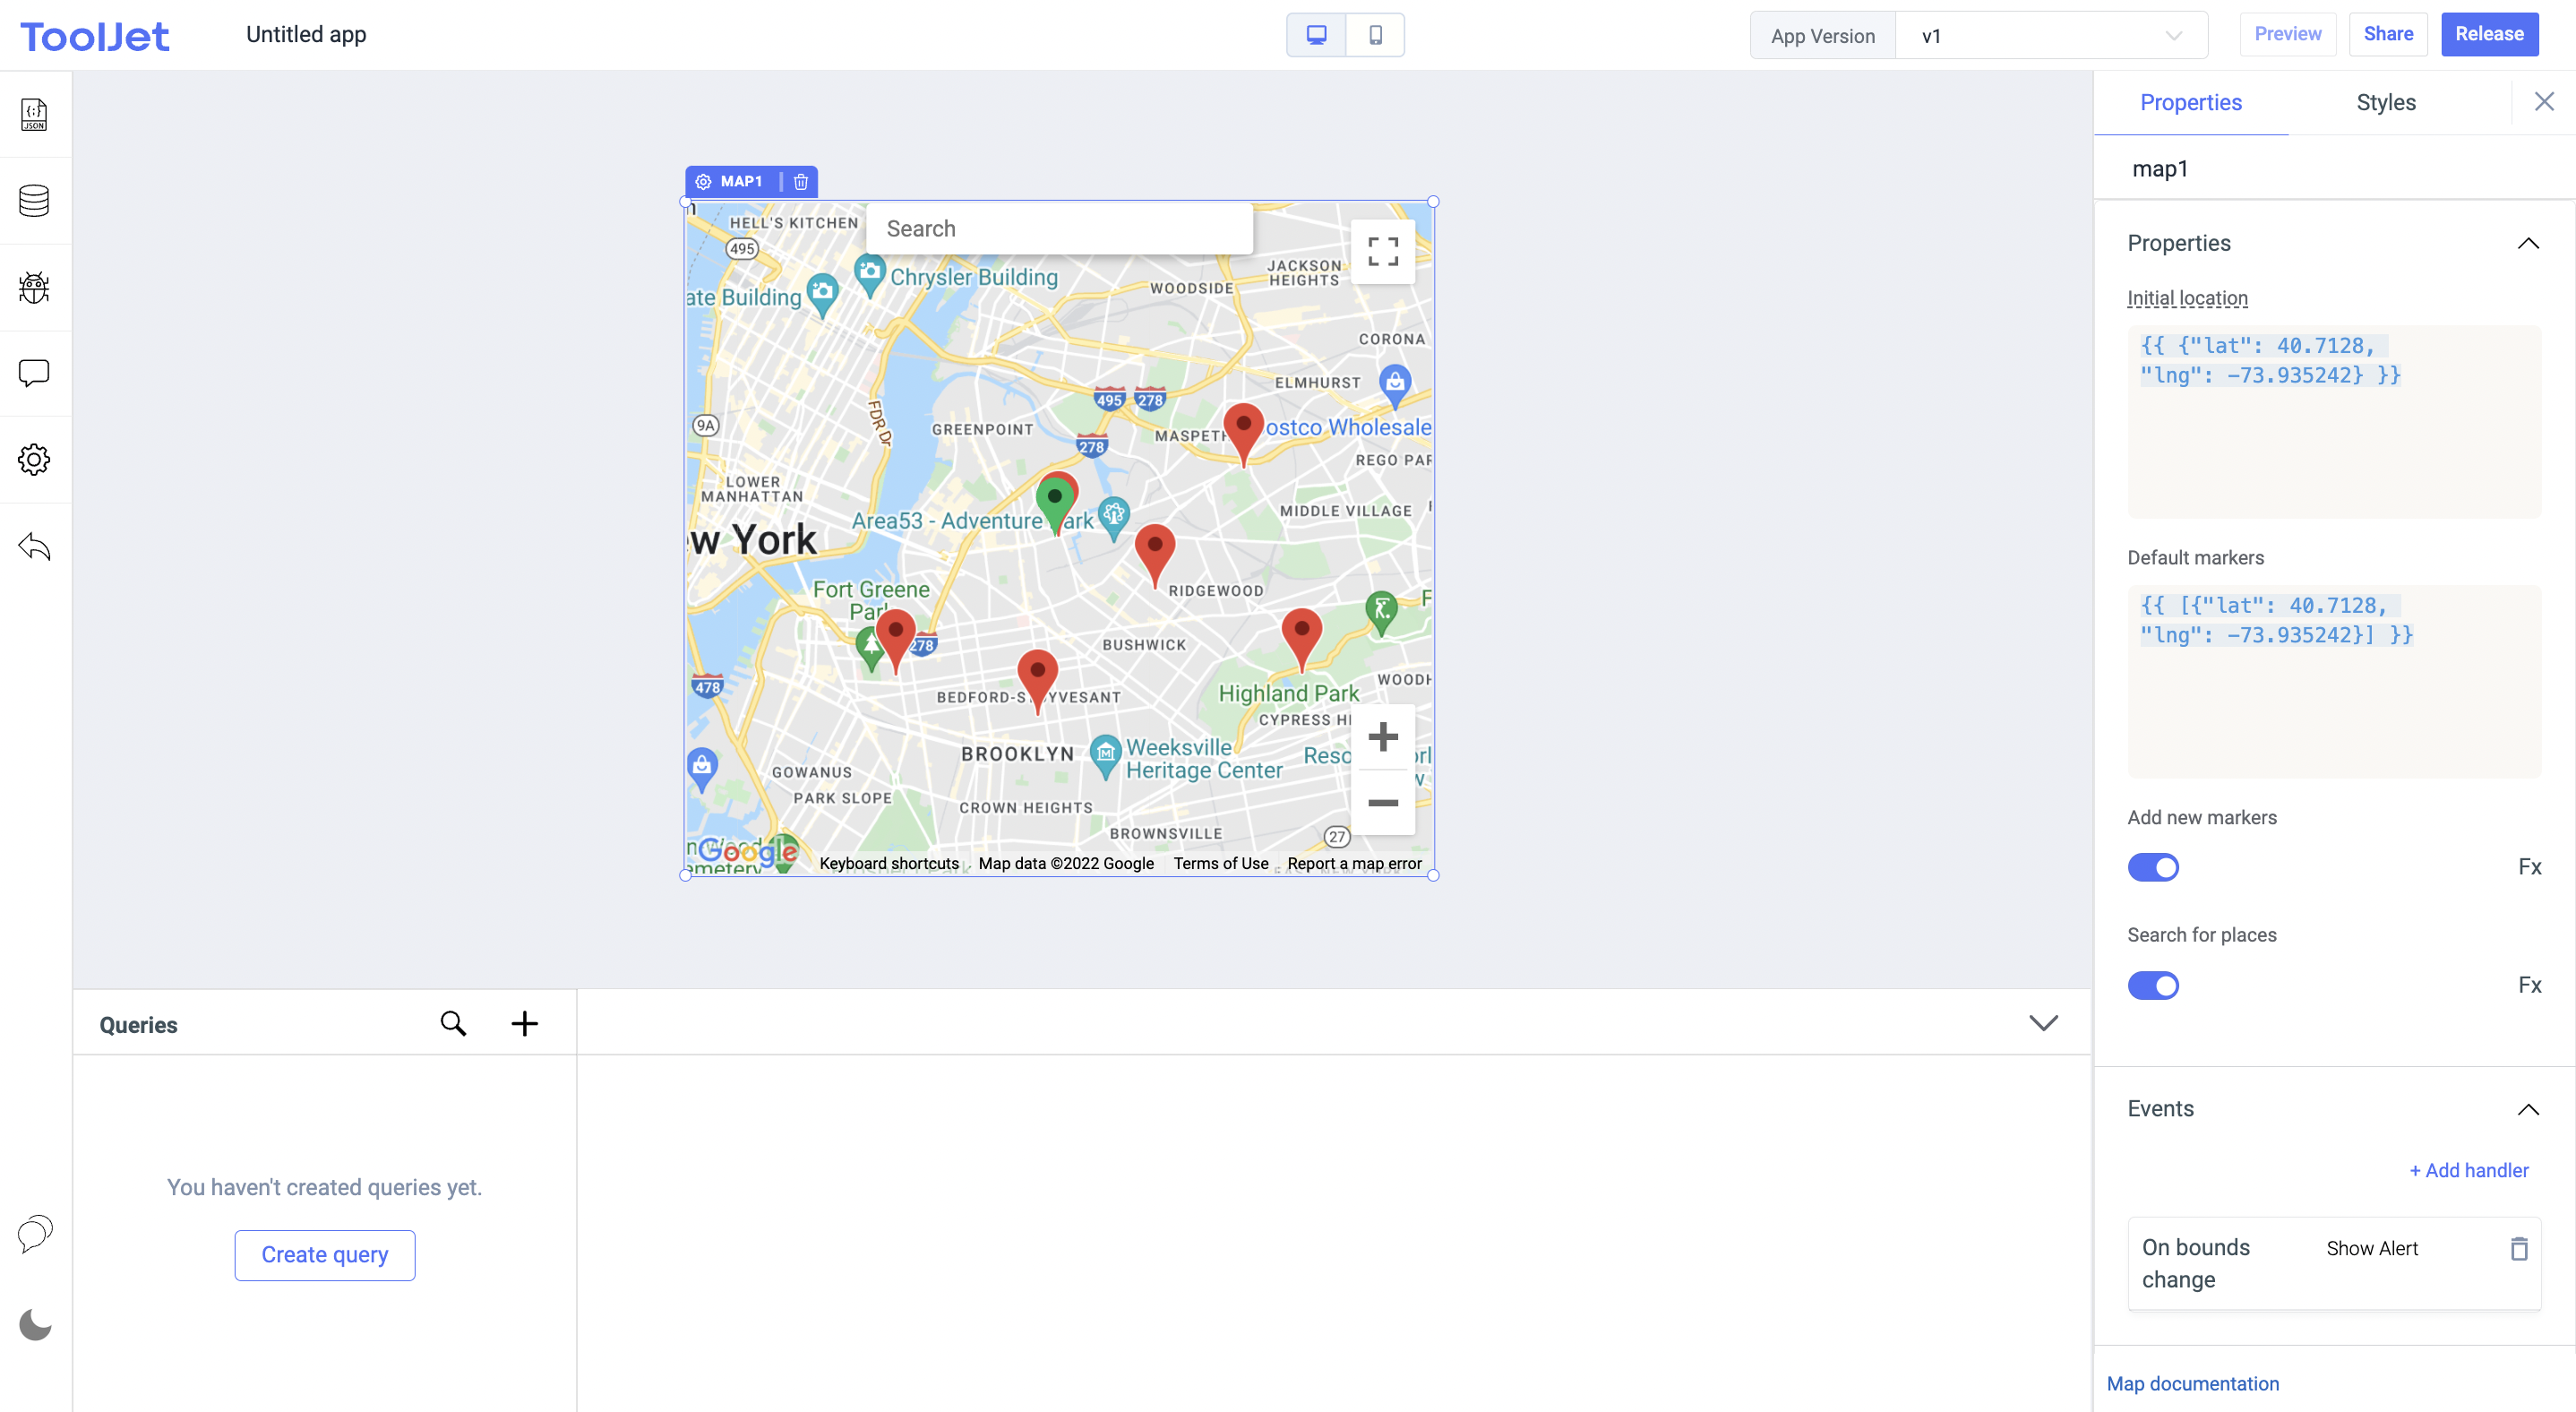The image size is (2576, 1412).
Task: Click the ToolJet logo icon
Action: point(96,35)
